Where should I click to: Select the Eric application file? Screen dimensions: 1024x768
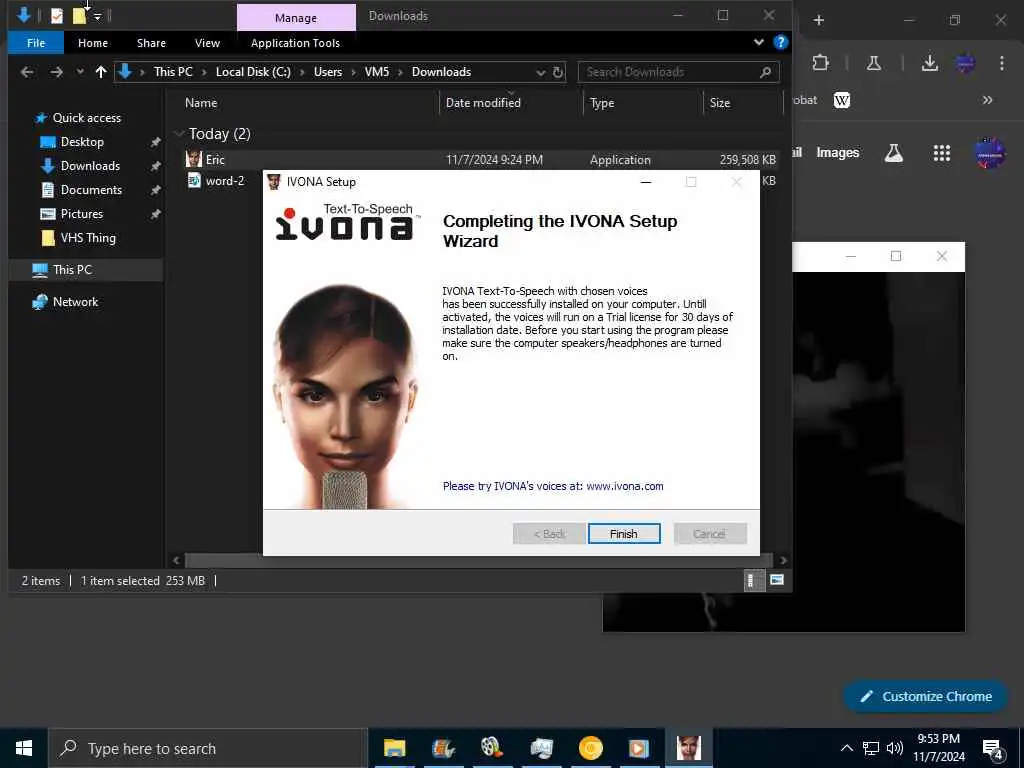[x=481, y=159]
